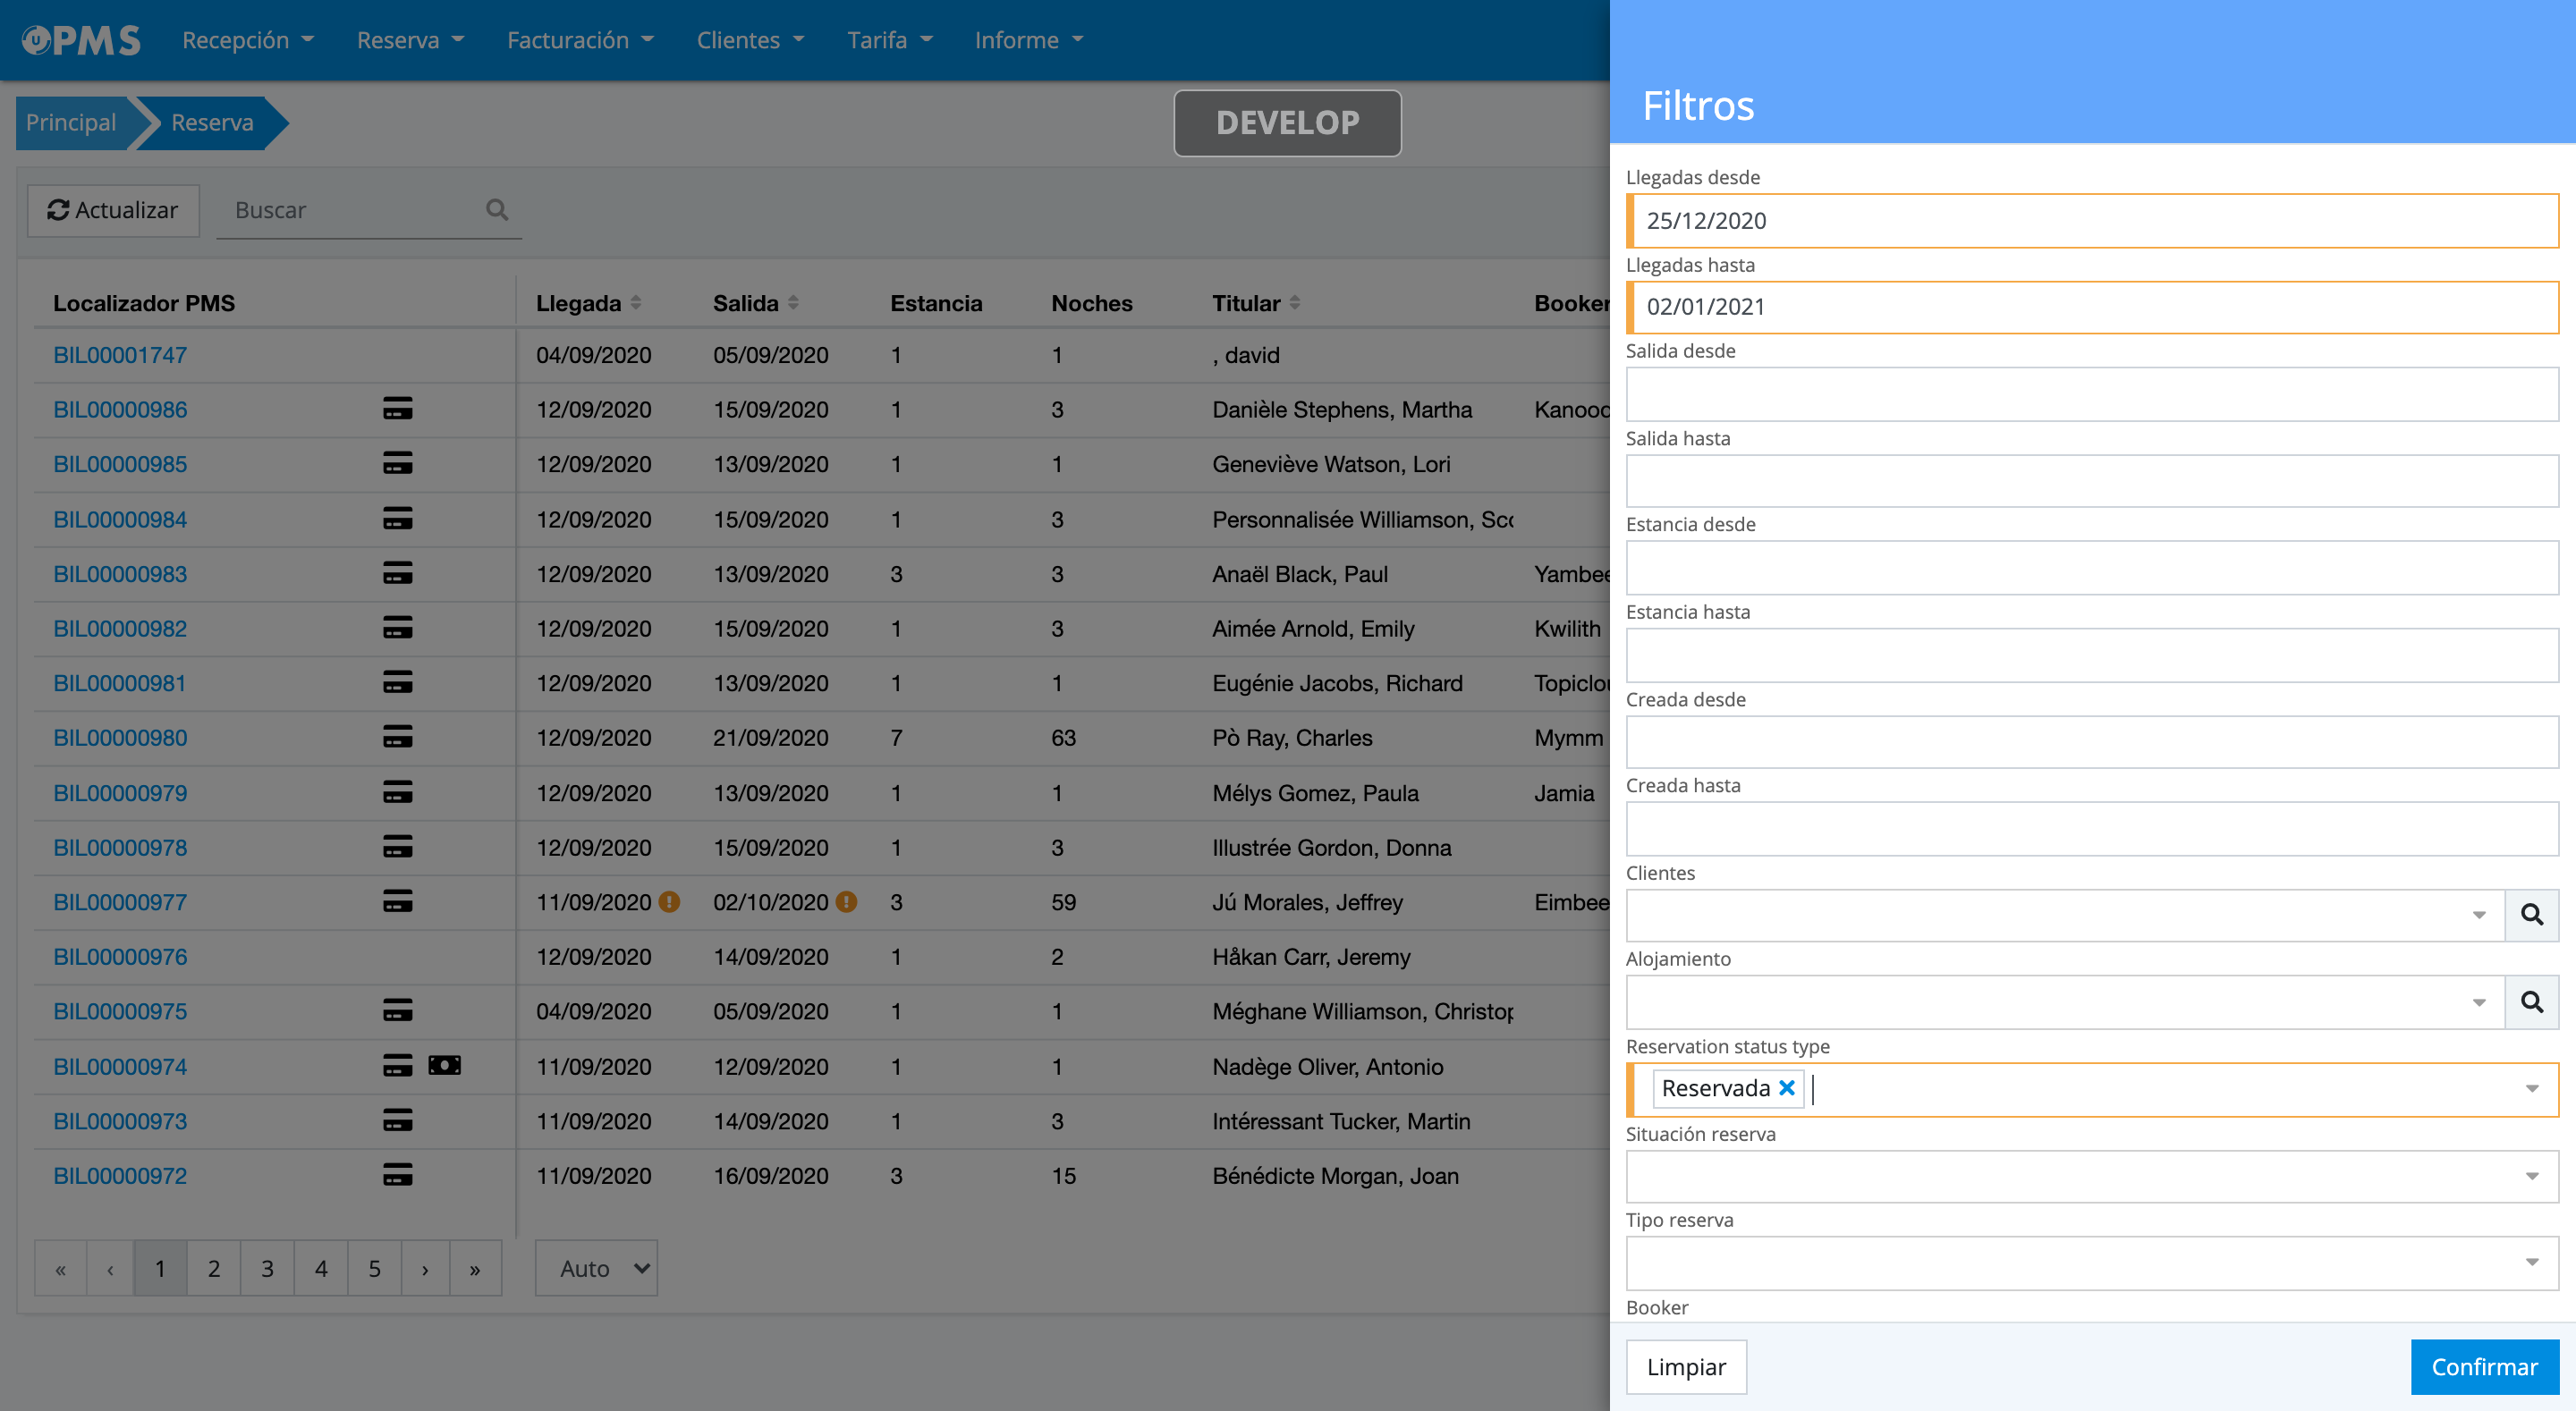The height and width of the screenshot is (1411, 2576).
Task: Click credit card icon for BIL00000986
Action: point(397,409)
